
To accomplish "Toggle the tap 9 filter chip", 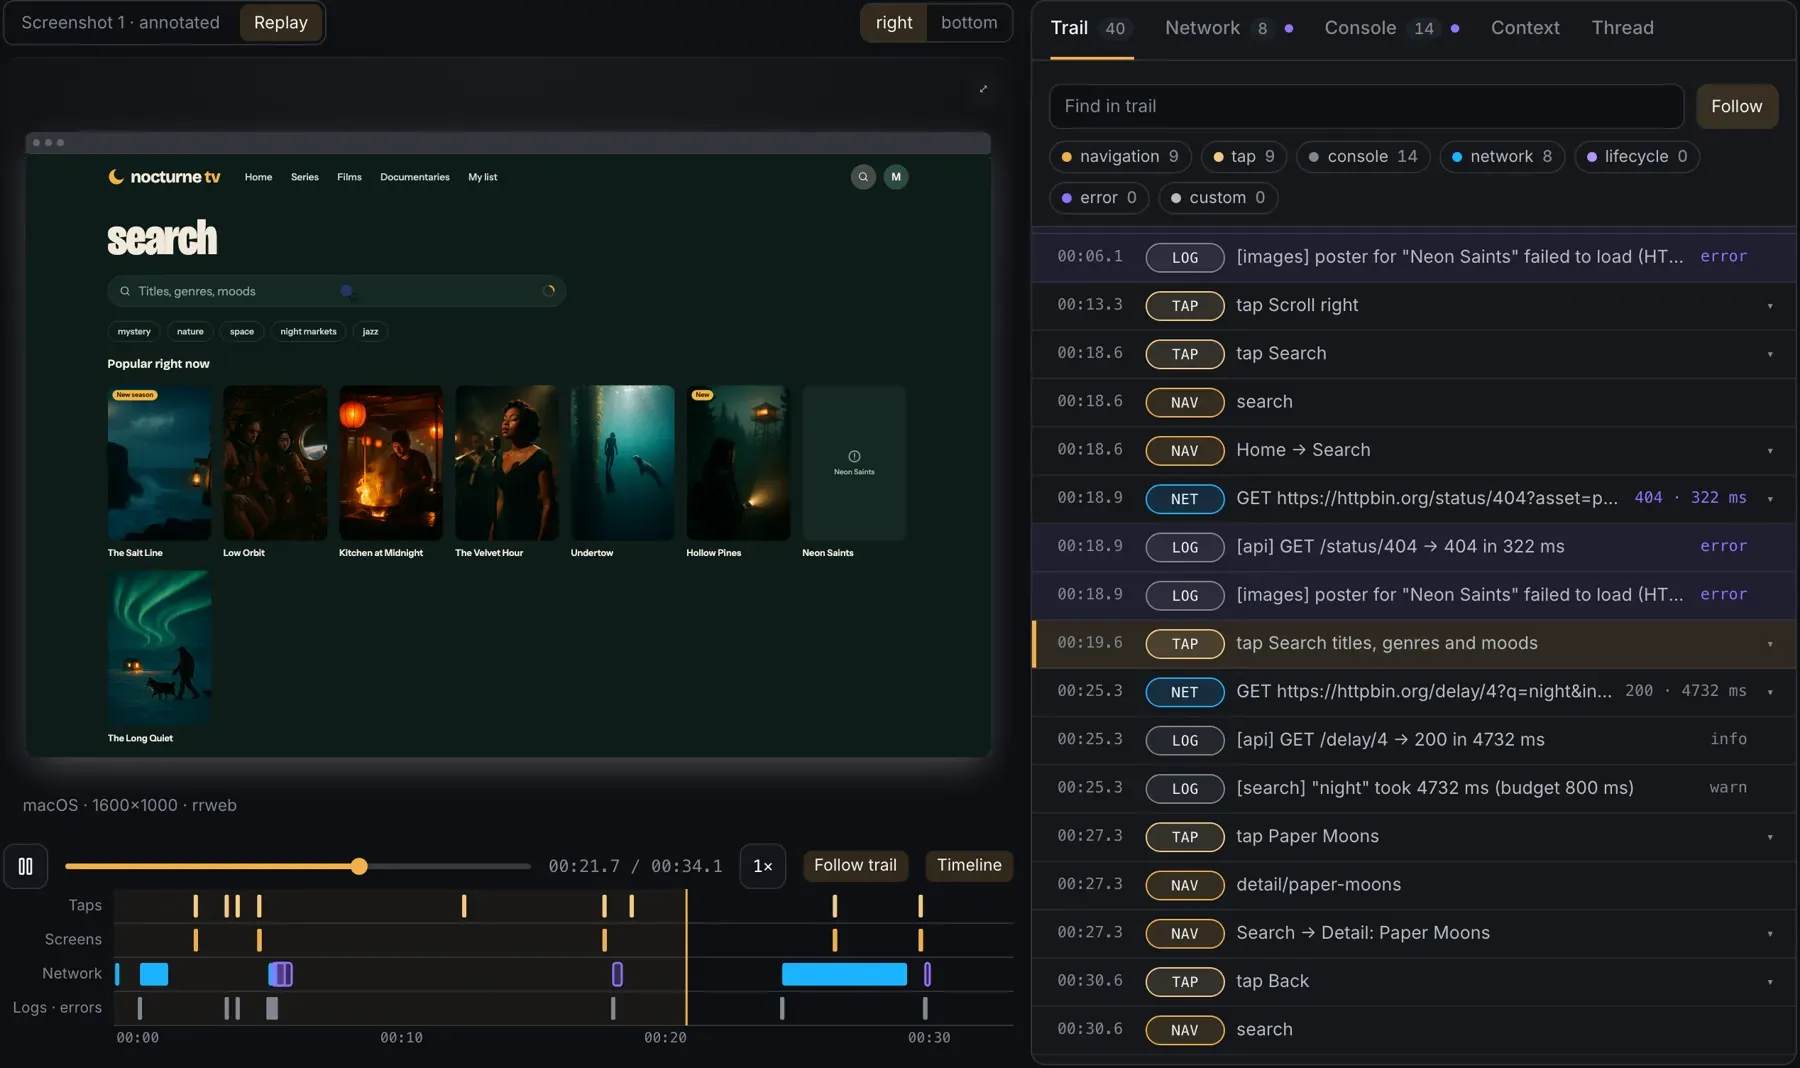I will 1243,157.
